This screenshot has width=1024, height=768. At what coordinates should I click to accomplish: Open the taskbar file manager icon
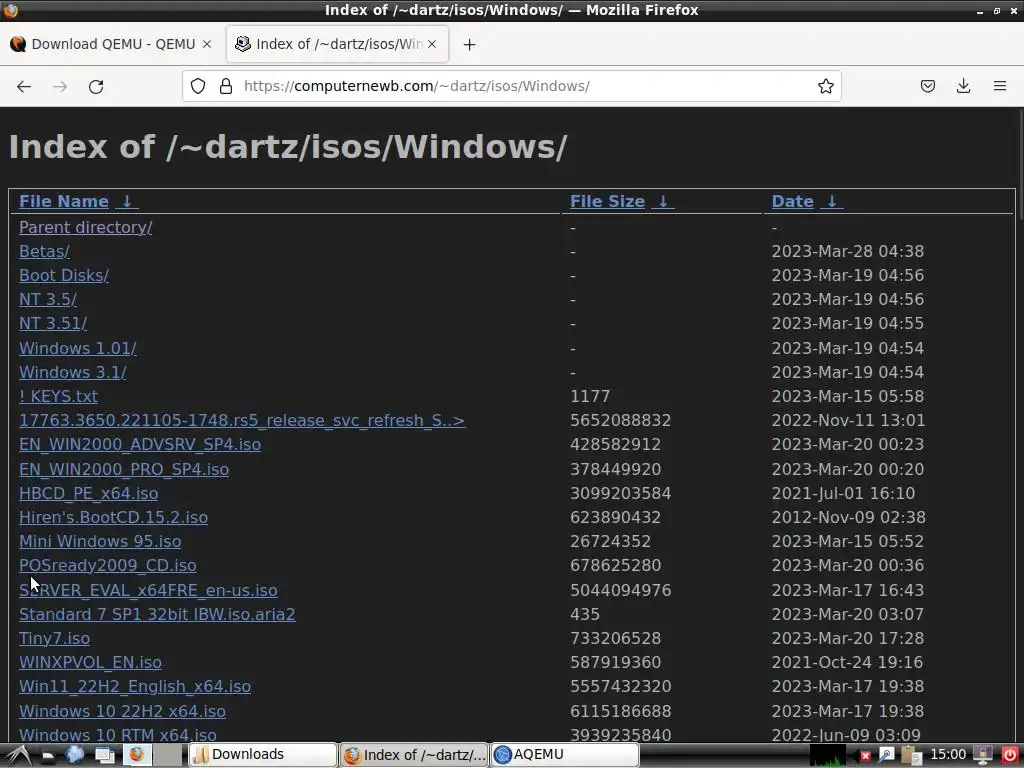[48, 756]
